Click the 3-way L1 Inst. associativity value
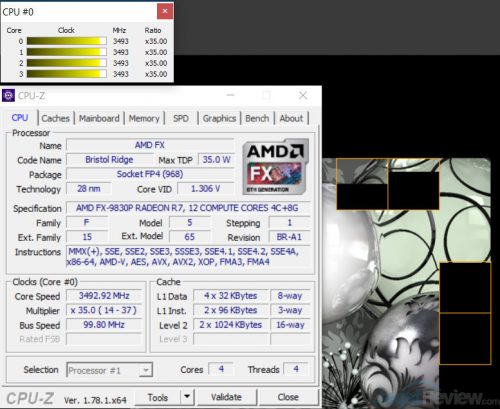 [x=290, y=310]
